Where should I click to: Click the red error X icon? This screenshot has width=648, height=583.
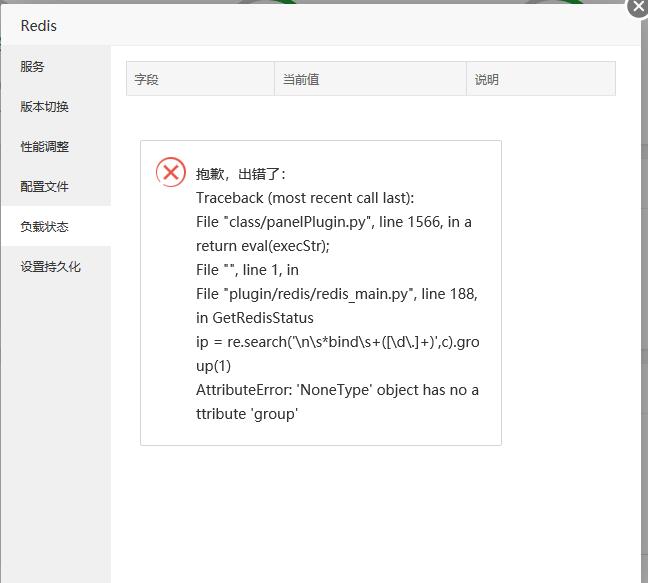click(x=171, y=172)
